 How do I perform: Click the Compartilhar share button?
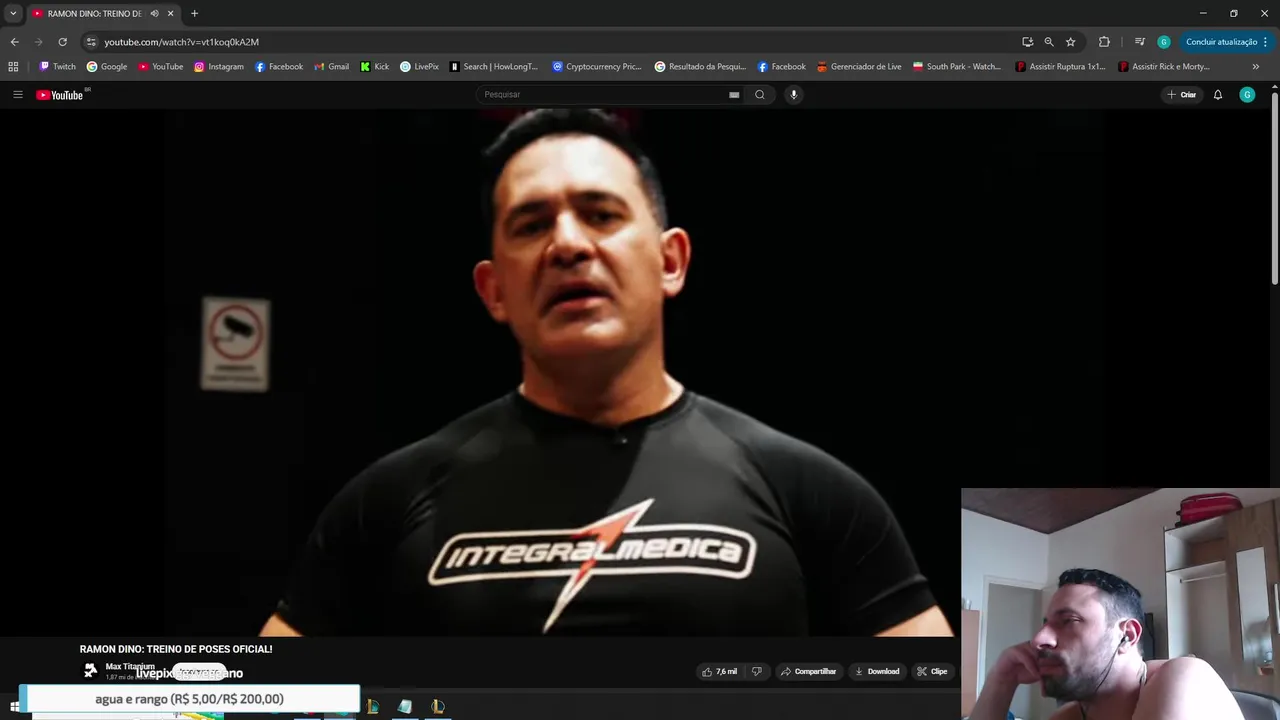(808, 671)
